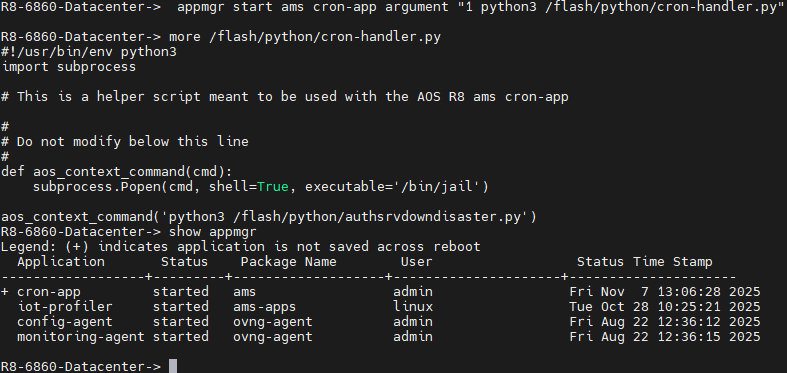Click the cron-app entry in the application list
The width and height of the screenshot is (787, 373).
[x=49, y=292]
